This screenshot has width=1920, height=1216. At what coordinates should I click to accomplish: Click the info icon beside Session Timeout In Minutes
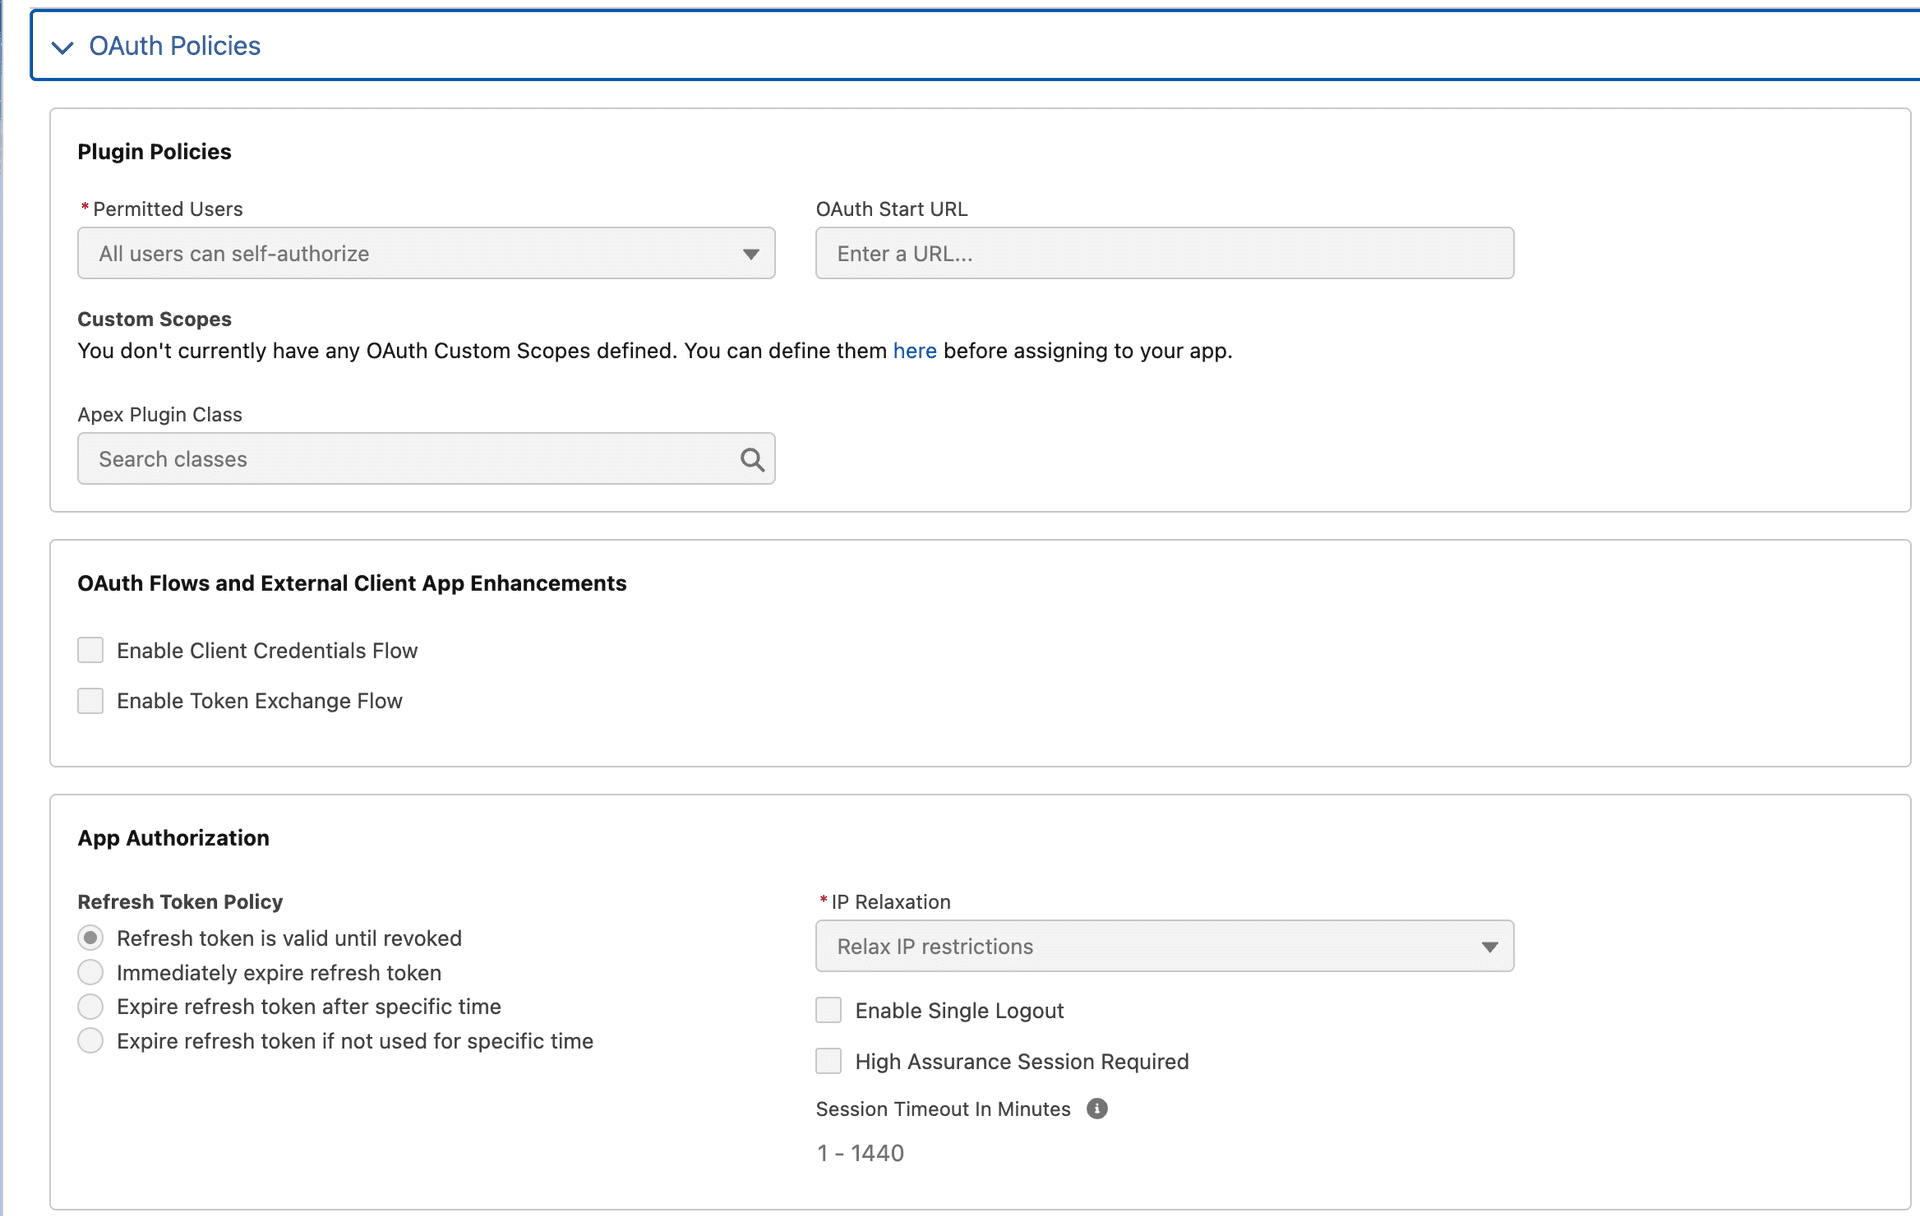coord(1097,1109)
